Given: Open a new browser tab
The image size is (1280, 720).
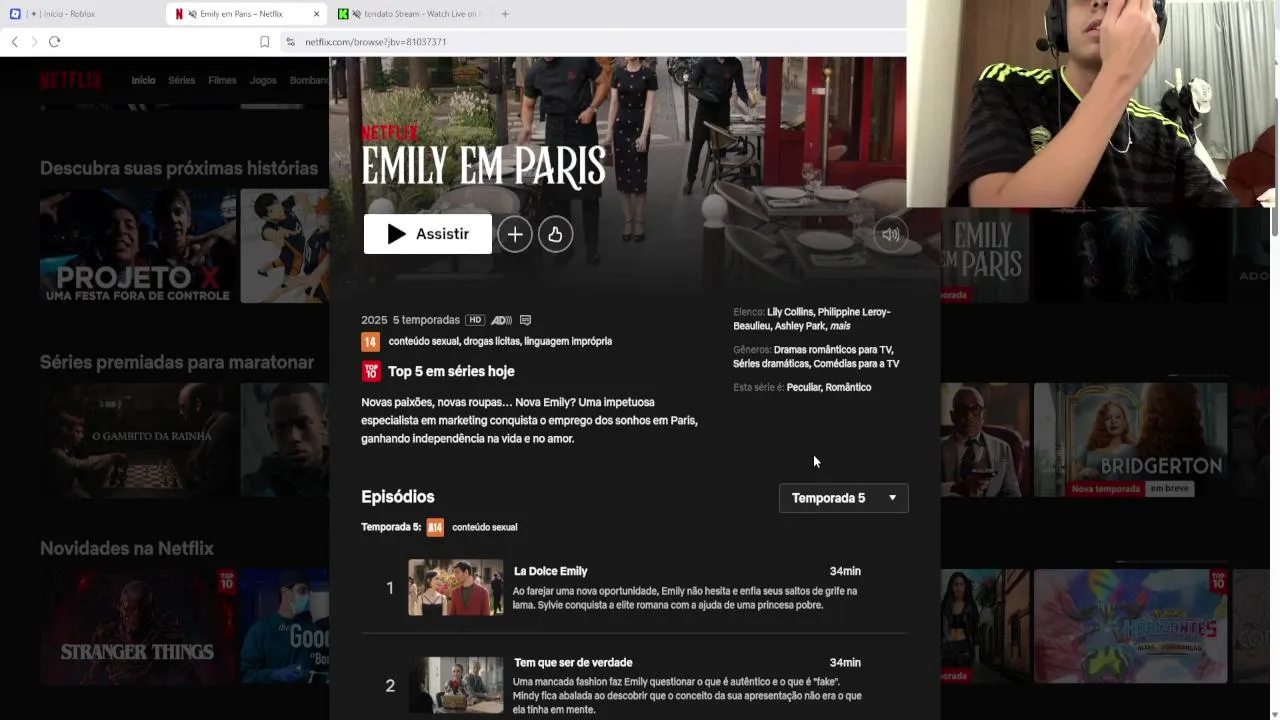Looking at the screenshot, I should (x=505, y=14).
